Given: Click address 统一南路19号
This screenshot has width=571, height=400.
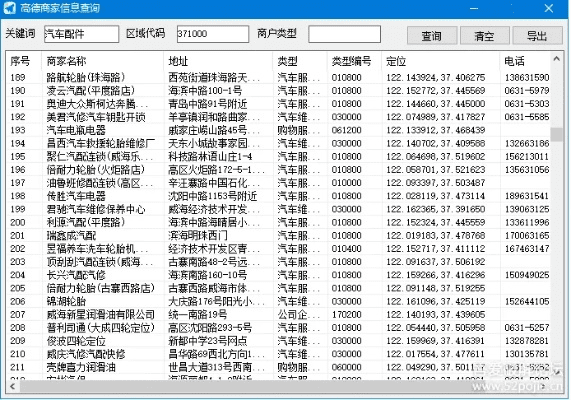Looking at the screenshot, I should pyautogui.click(x=198, y=314).
